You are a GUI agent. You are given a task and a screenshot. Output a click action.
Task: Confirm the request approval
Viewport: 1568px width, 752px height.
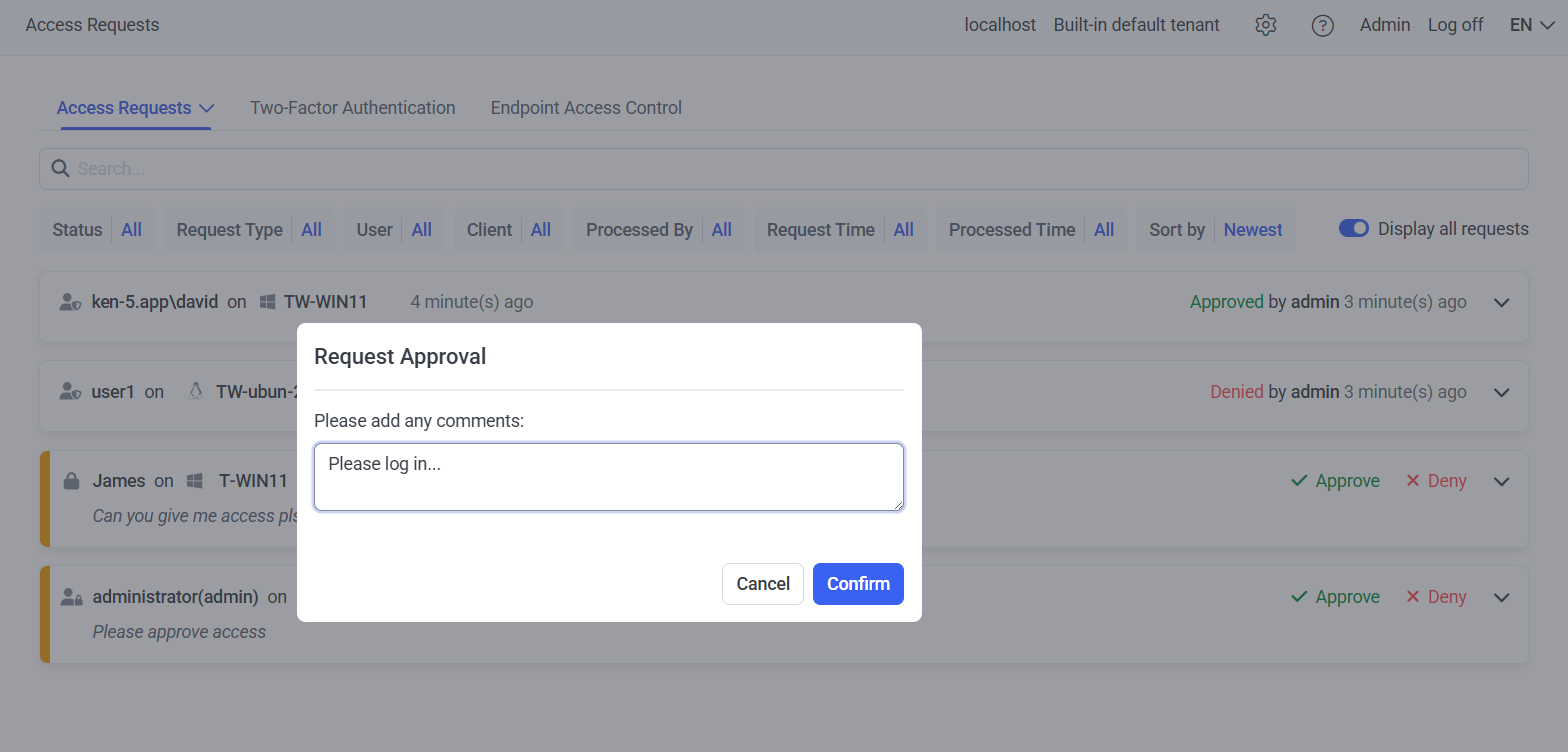pos(857,584)
